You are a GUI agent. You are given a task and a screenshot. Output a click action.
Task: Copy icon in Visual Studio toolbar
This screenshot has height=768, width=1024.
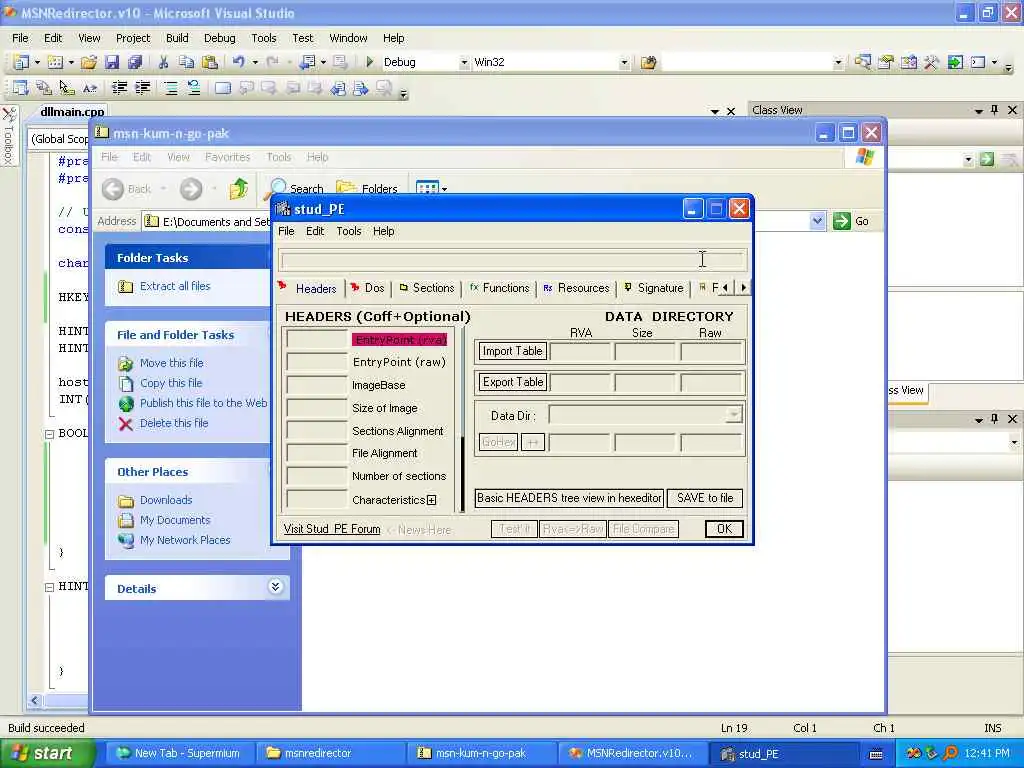point(187,62)
